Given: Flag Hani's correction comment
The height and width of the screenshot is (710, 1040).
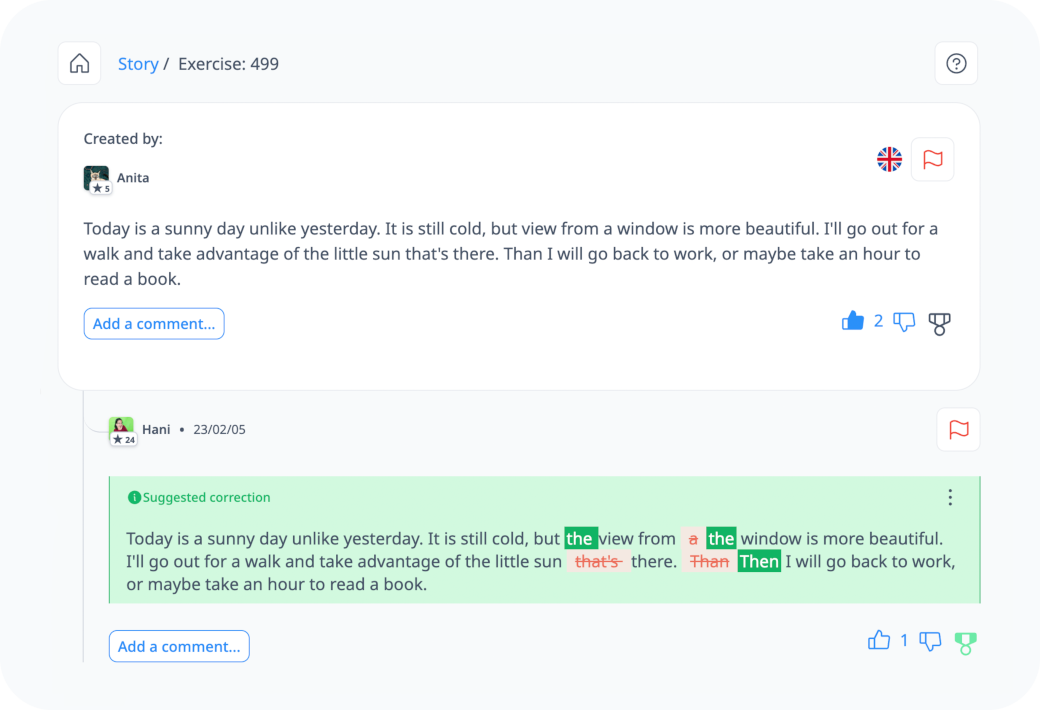Looking at the screenshot, I should coord(958,429).
